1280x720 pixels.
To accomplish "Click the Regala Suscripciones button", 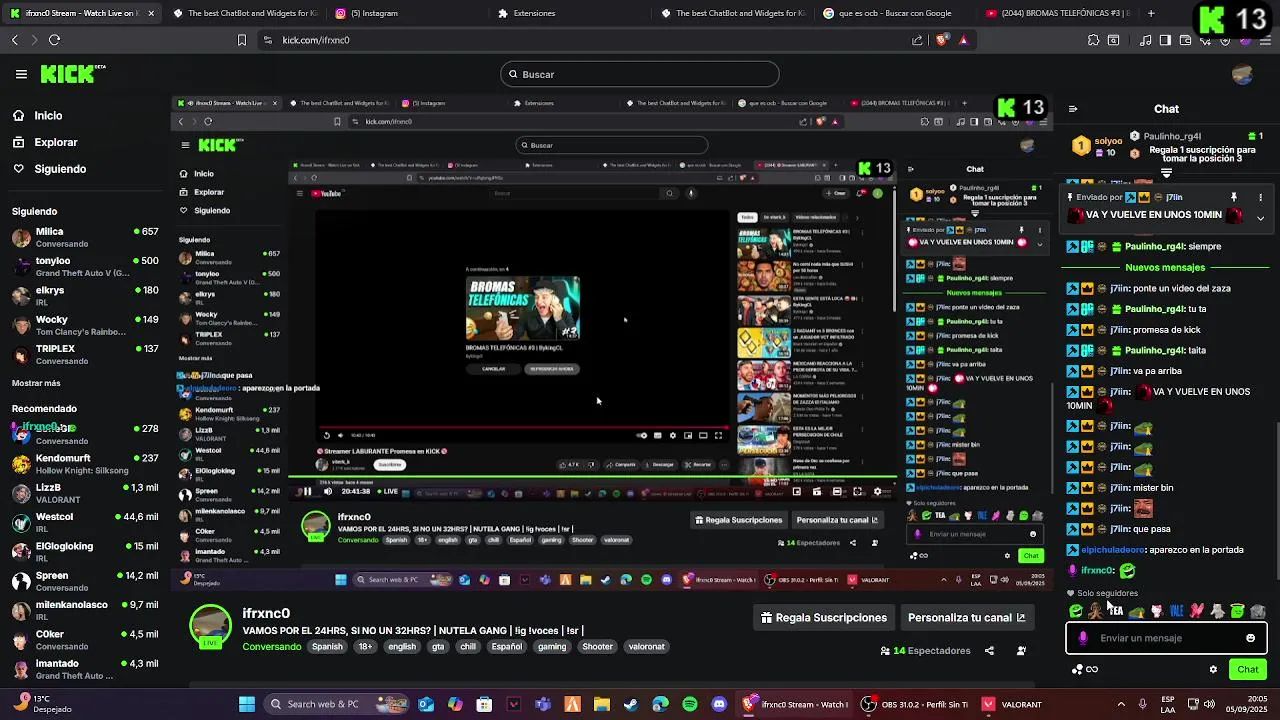I will [x=824, y=618].
